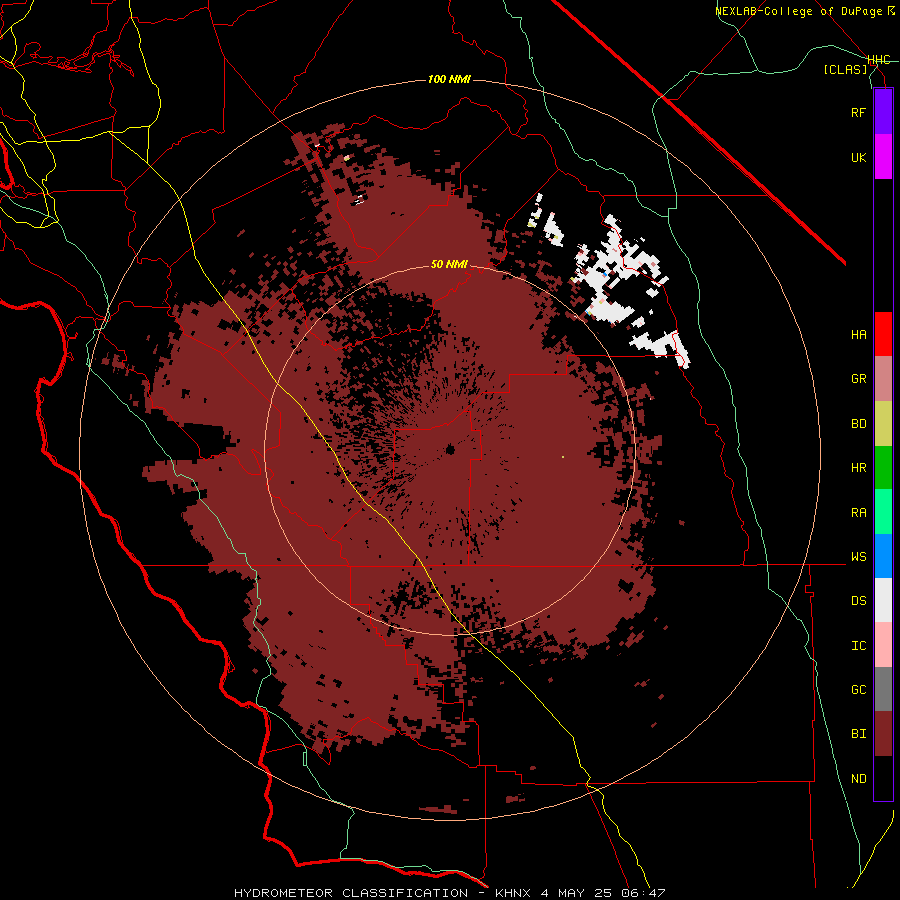Click the RF legend label
Viewport: 900px width, 900px height.
coord(858,112)
